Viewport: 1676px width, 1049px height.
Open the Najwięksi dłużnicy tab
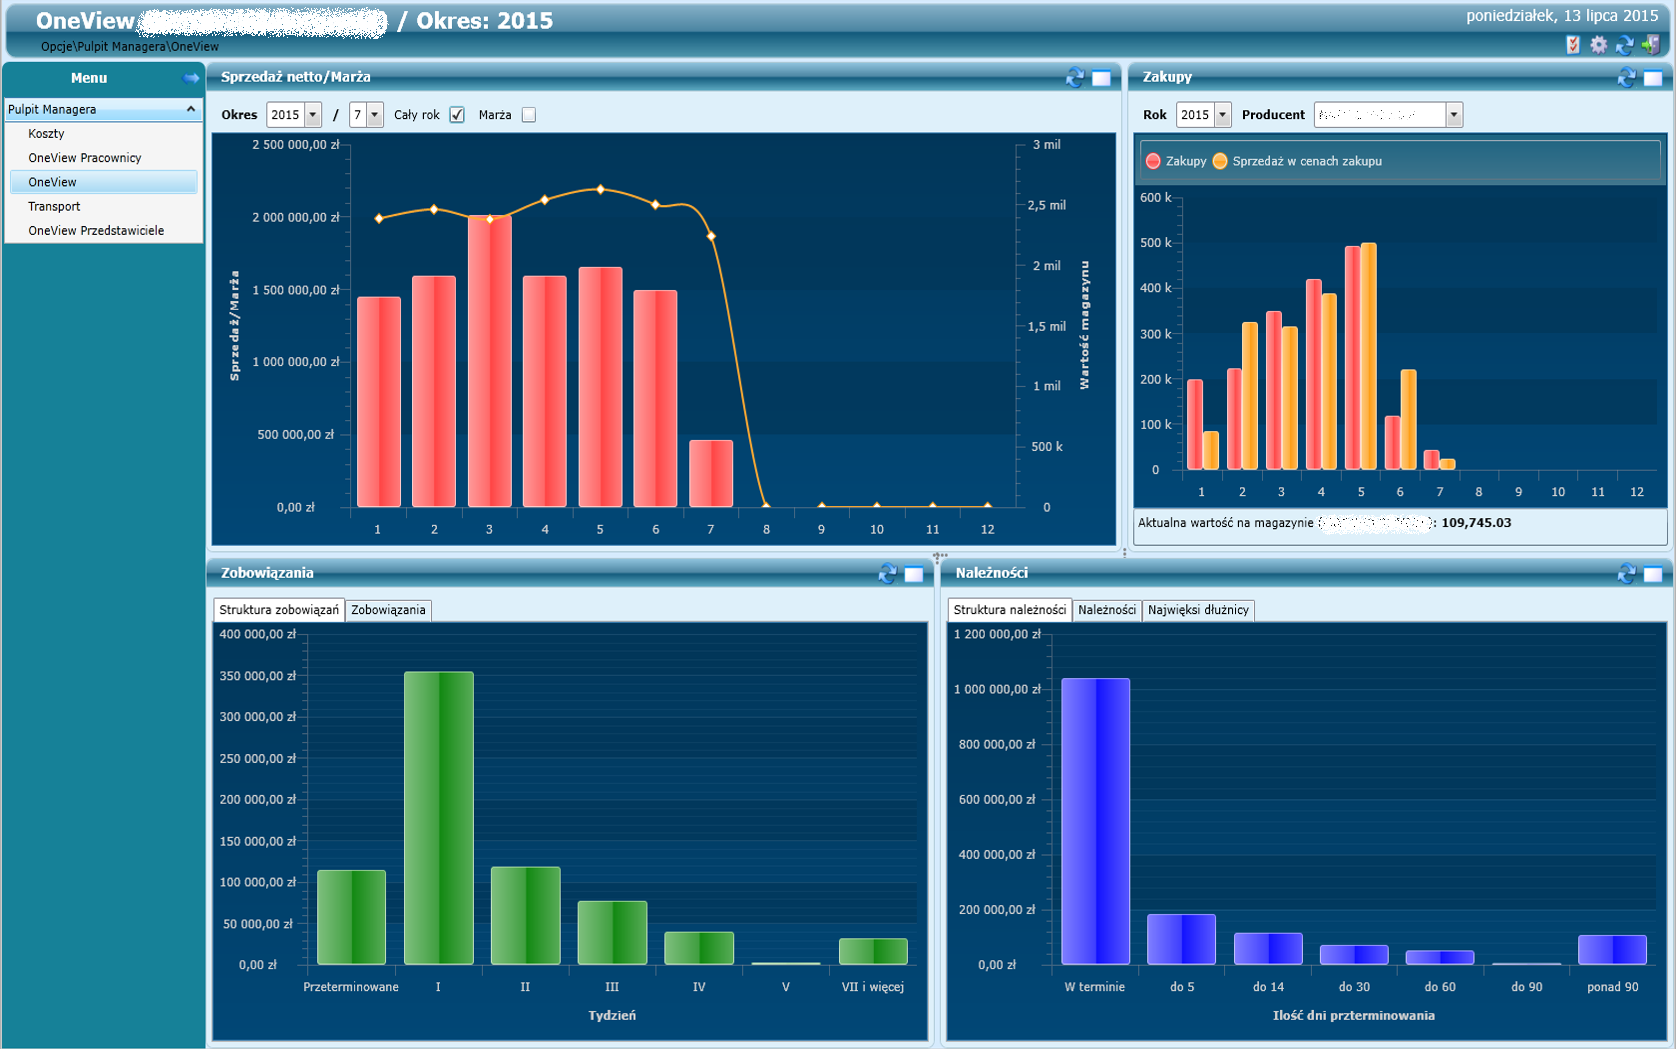coord(1198,610)
